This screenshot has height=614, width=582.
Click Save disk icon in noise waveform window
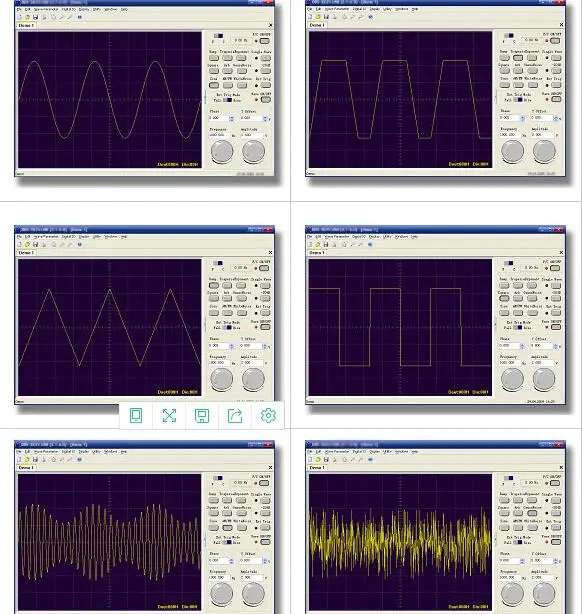pyautogui.click(x=326, y=459)
